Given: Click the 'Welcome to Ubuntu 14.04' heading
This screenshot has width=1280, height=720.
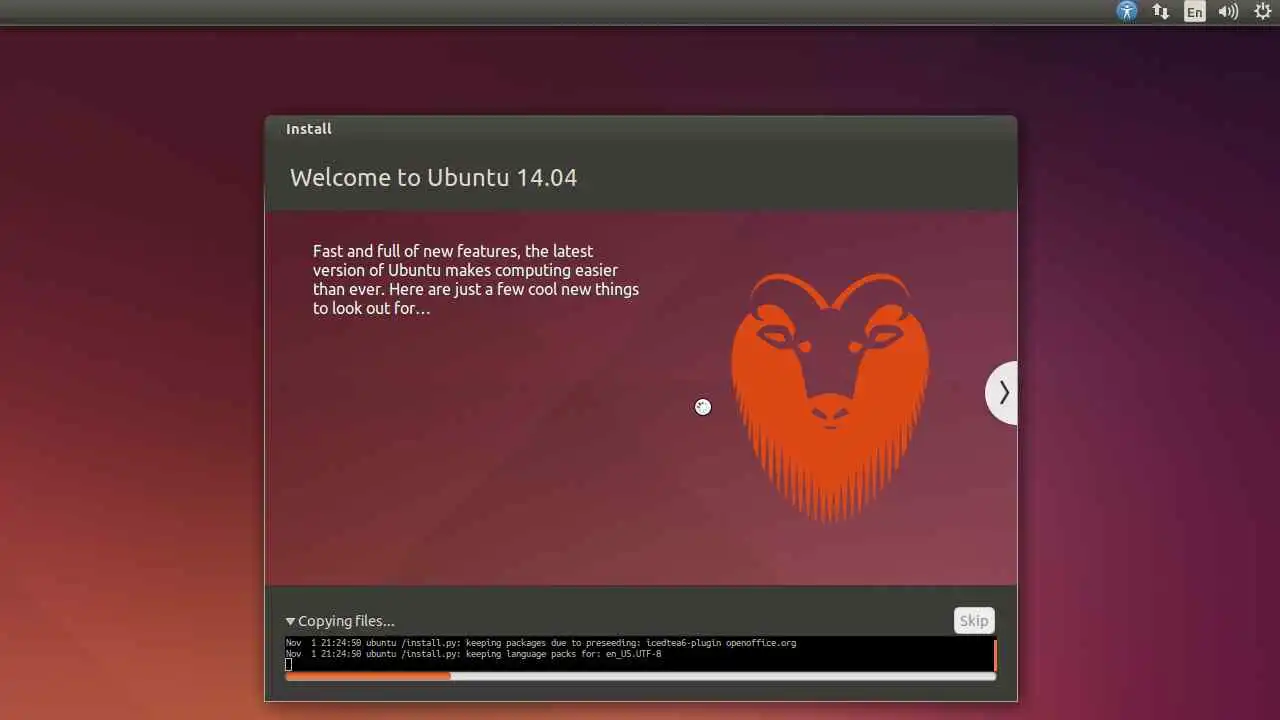Looking at the screenshot, I should click(433, 178).
